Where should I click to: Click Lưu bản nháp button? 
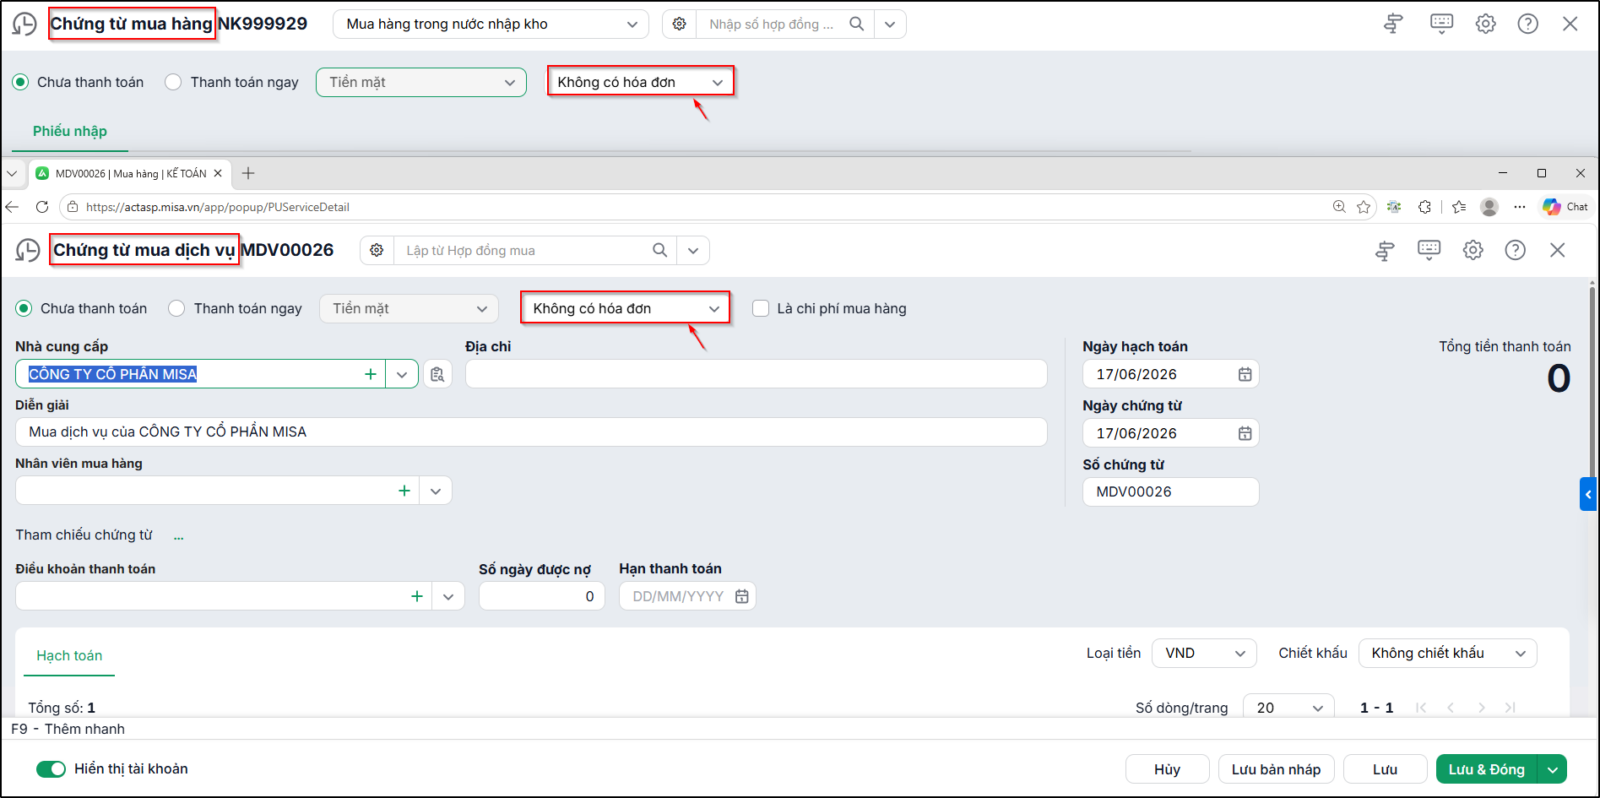click(1276, 769)
